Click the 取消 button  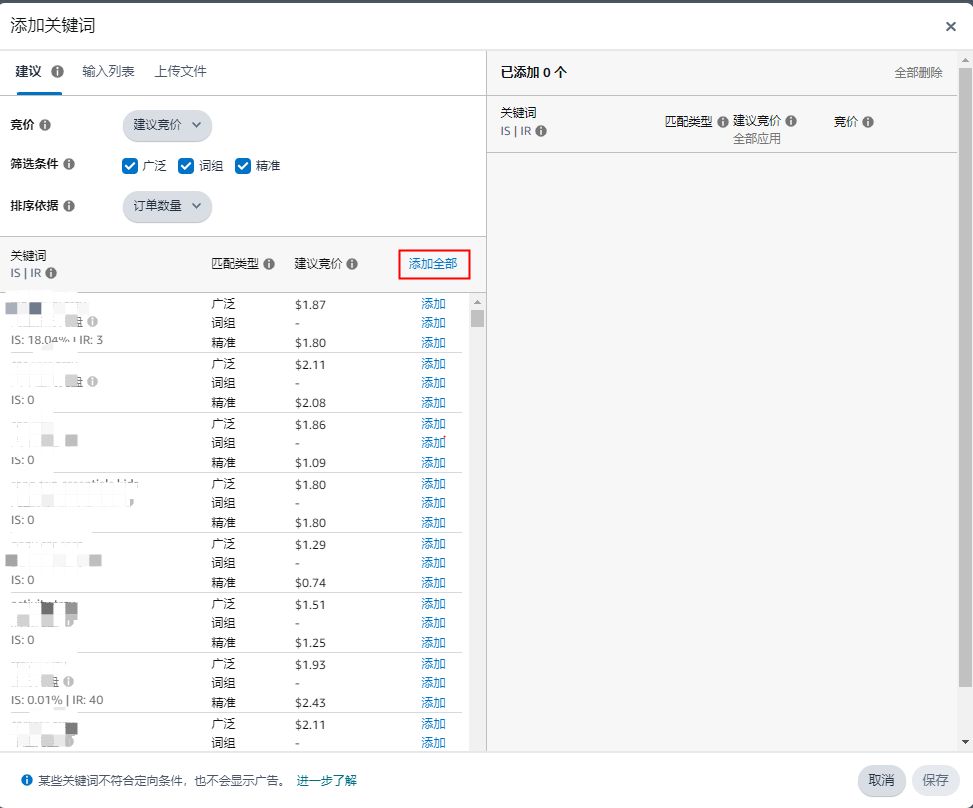point(881,780)
